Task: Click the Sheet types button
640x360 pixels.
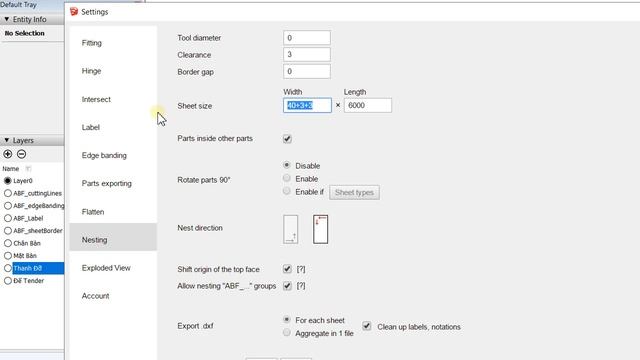Action: click(x=354, y=193)
